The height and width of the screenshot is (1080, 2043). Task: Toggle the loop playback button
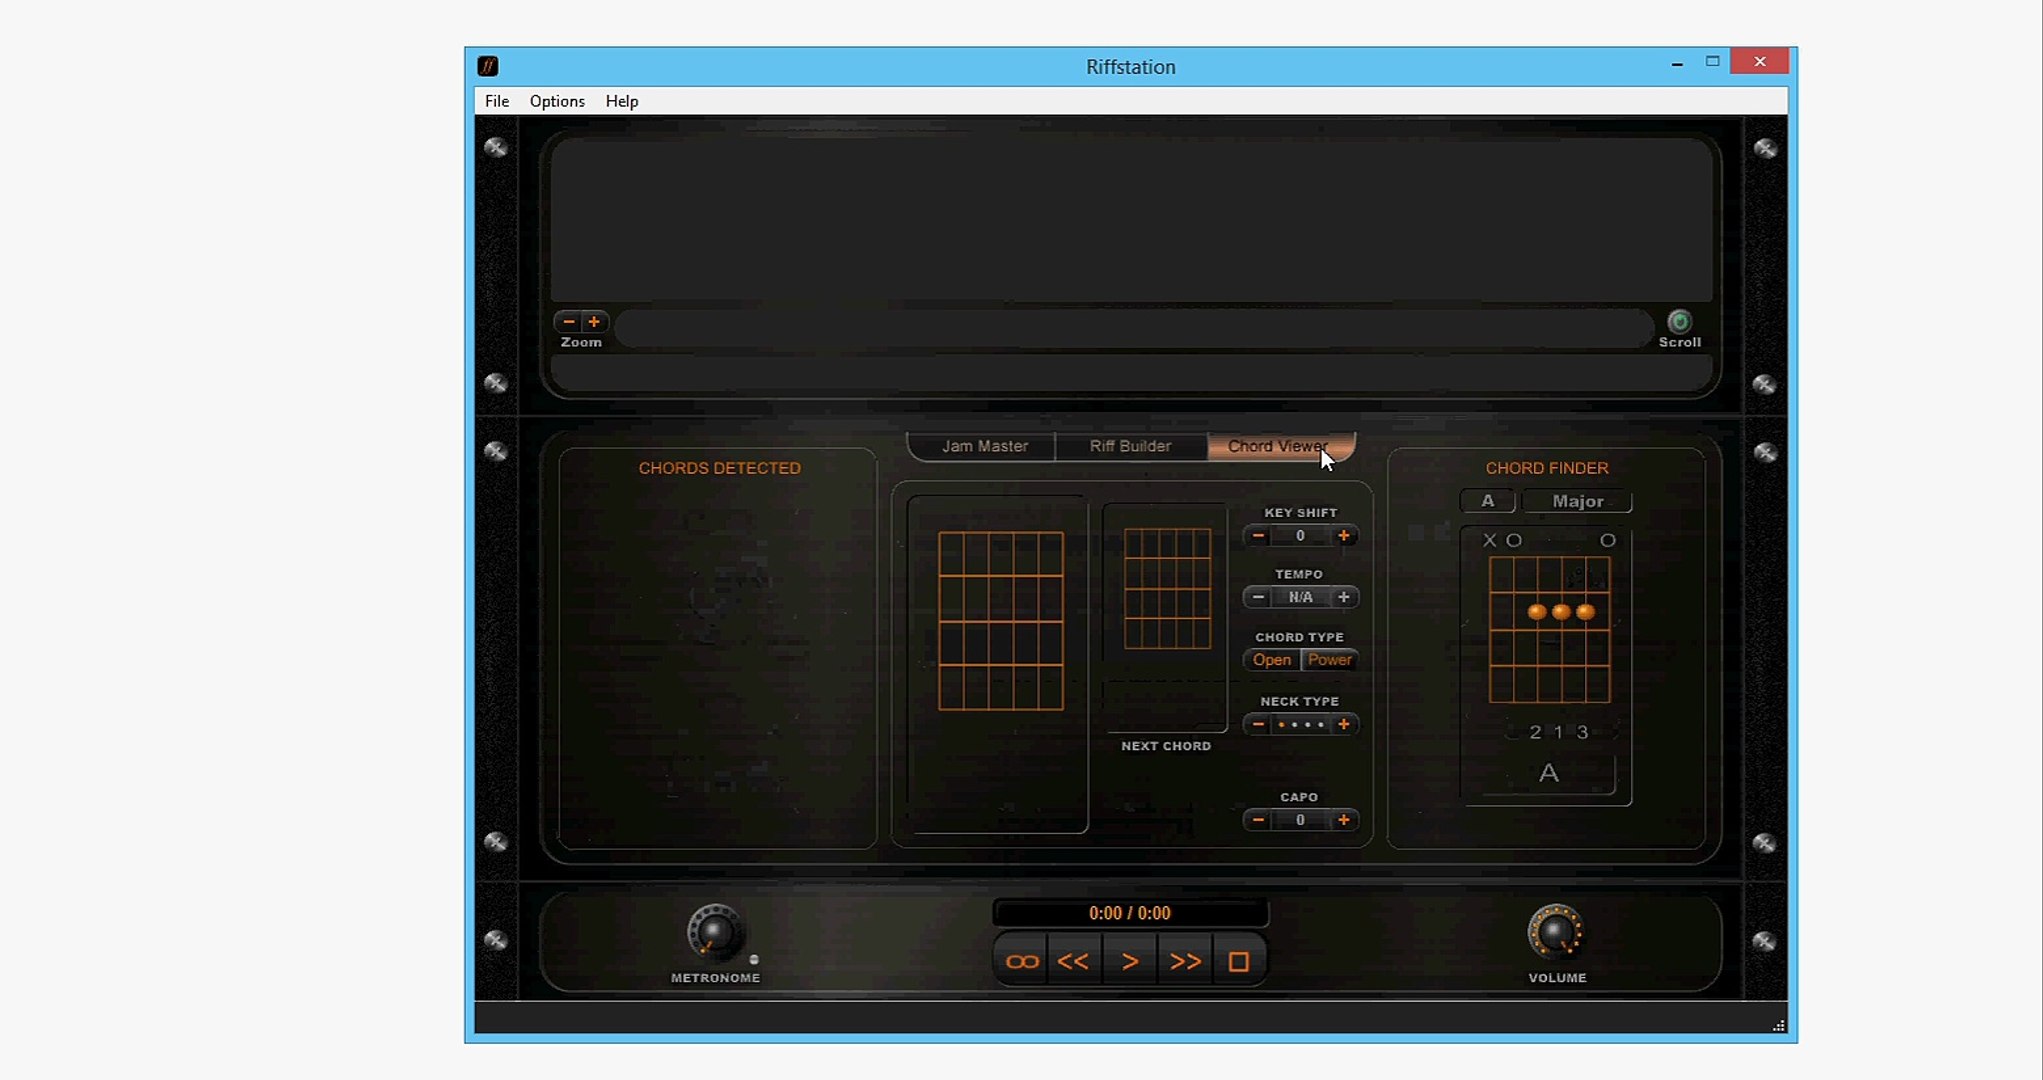click(x=1022, y=961)
